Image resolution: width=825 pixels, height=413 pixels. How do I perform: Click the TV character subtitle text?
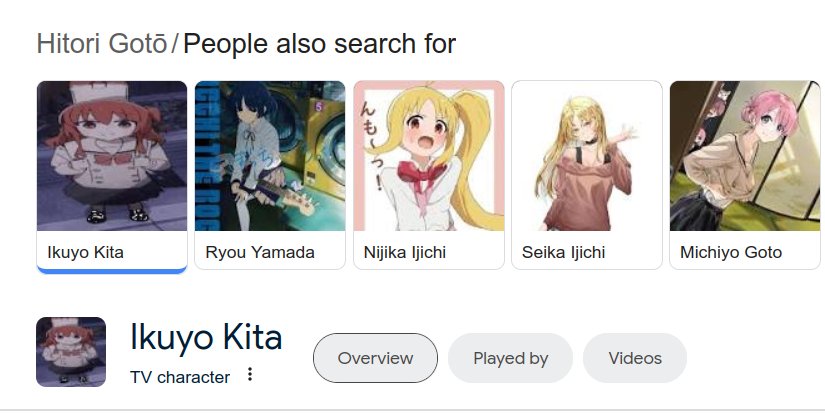point(180,377)
